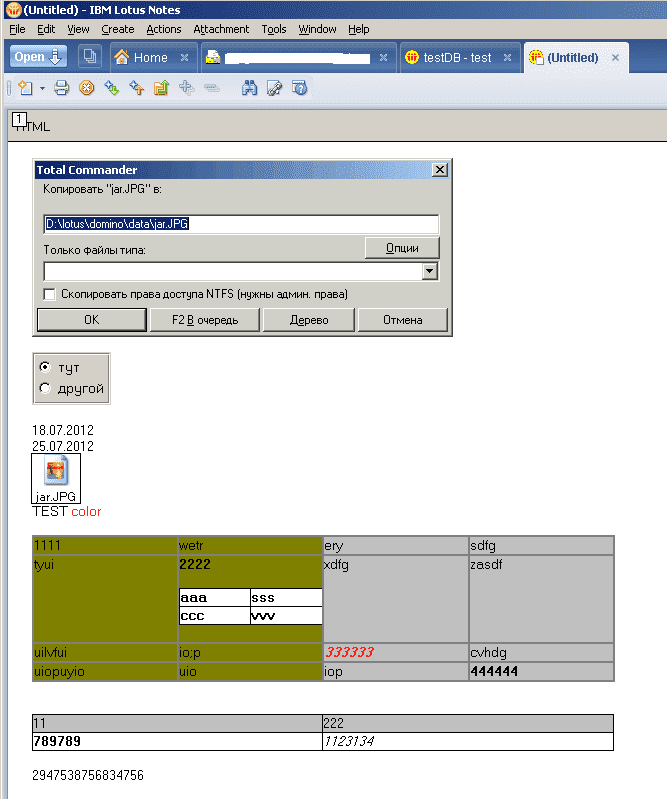Viewport: 667px width, 799px height.
Task: Click the destination path input field
Action: coord(241,224)
